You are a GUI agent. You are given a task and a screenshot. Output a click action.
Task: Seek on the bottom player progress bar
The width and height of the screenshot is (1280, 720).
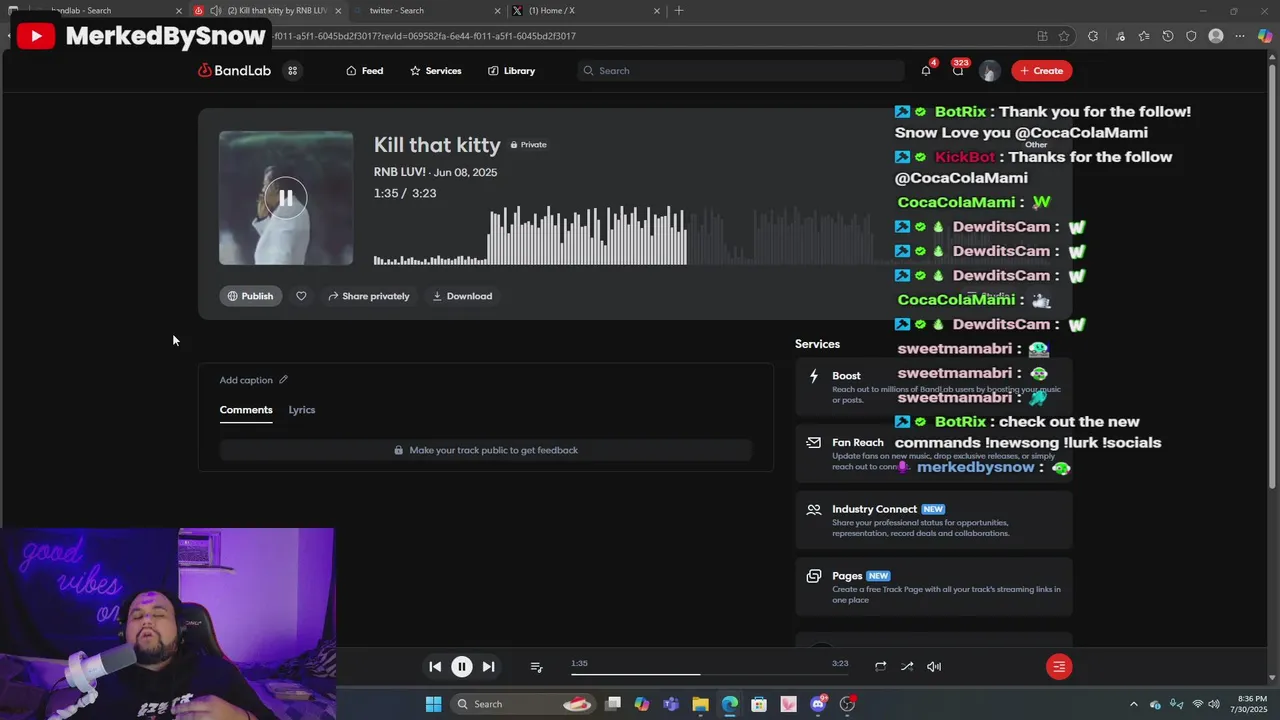[x=710, y=674]
